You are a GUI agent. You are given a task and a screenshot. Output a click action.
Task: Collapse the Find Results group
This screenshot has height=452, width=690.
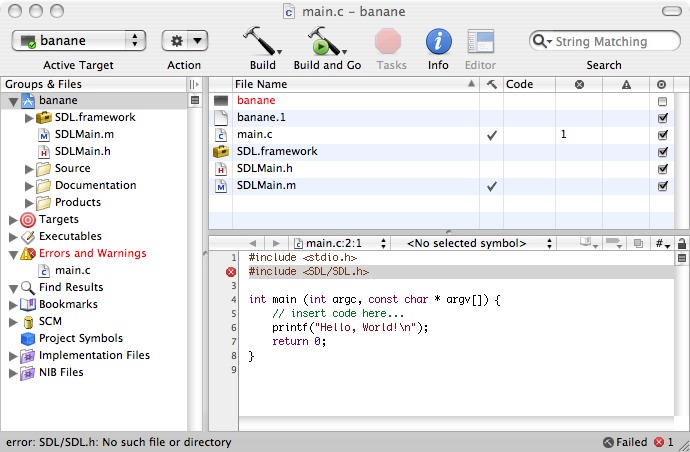[x=13, y=289]
